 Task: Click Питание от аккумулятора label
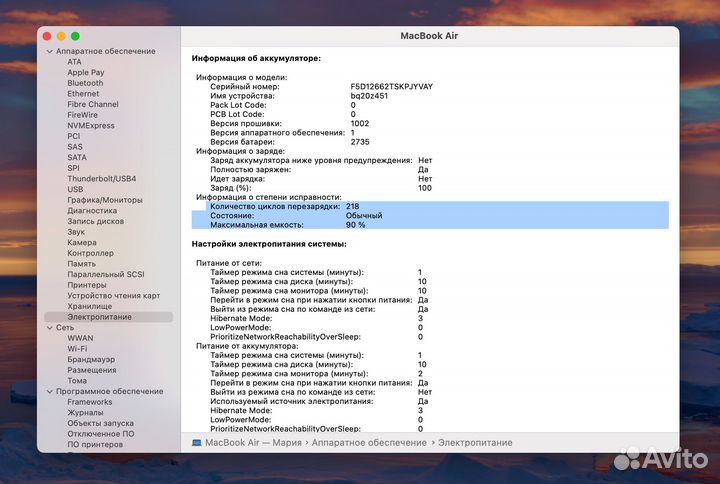[x=247, y=346]
